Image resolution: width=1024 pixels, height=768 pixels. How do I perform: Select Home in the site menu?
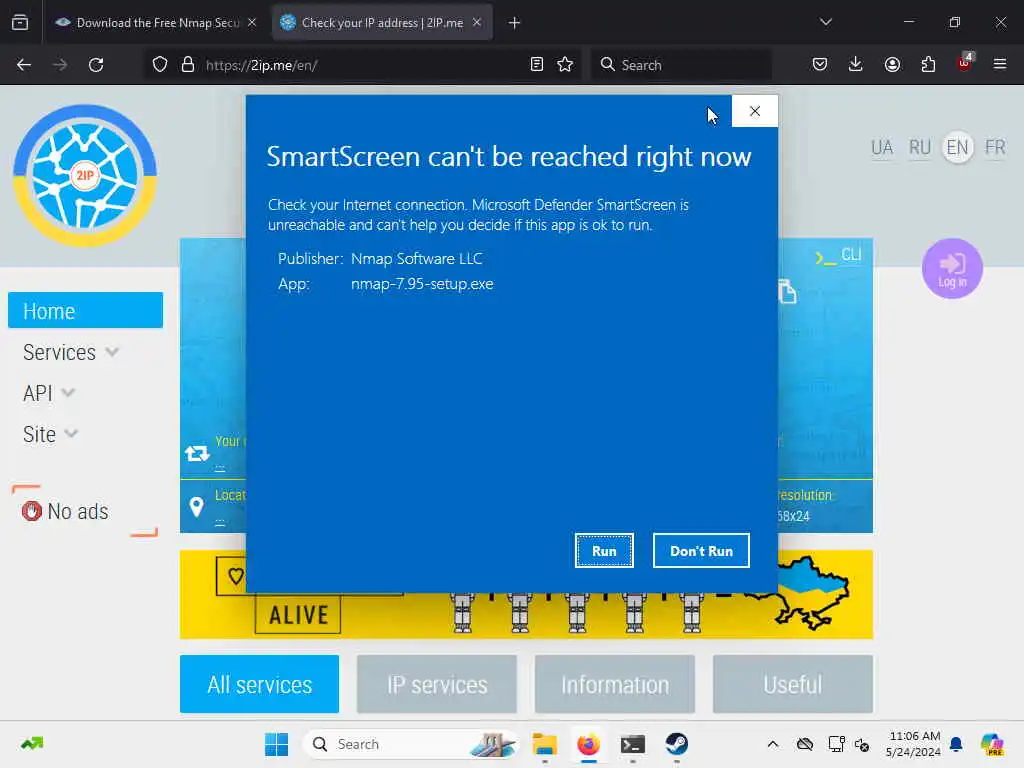(86, 310)
